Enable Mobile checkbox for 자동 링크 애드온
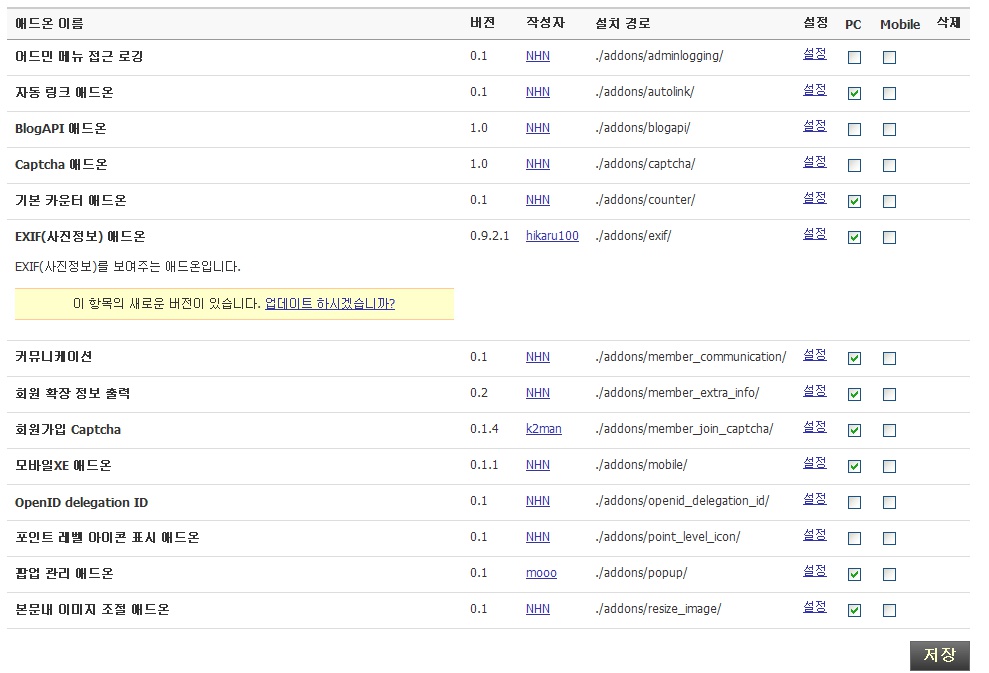This screenshot has height=673, width=989. pyautogui.click(x=889, y=93)
